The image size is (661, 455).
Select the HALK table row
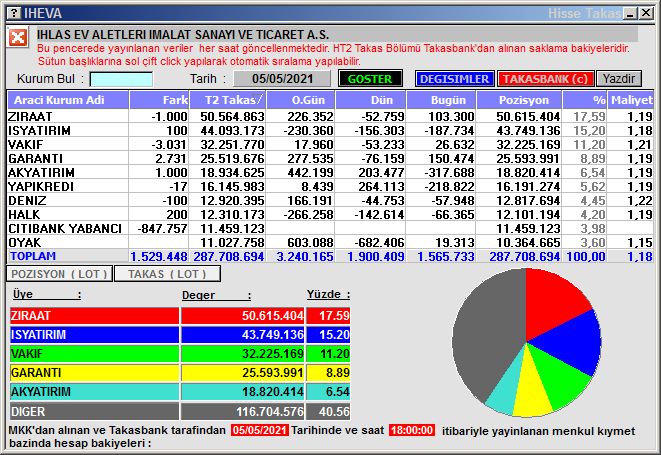[330, 214]
